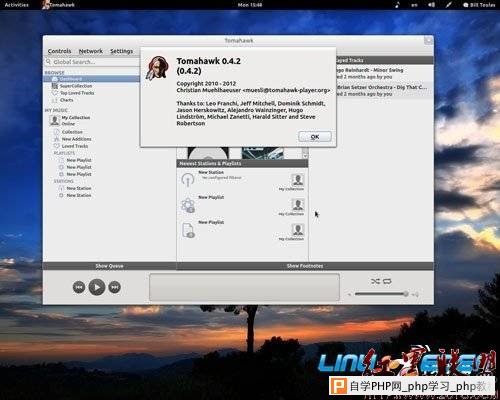The image size is (500, 400).
Task: Open the Tomahawk app menu in top bar
Action: [x=58, y=5]
